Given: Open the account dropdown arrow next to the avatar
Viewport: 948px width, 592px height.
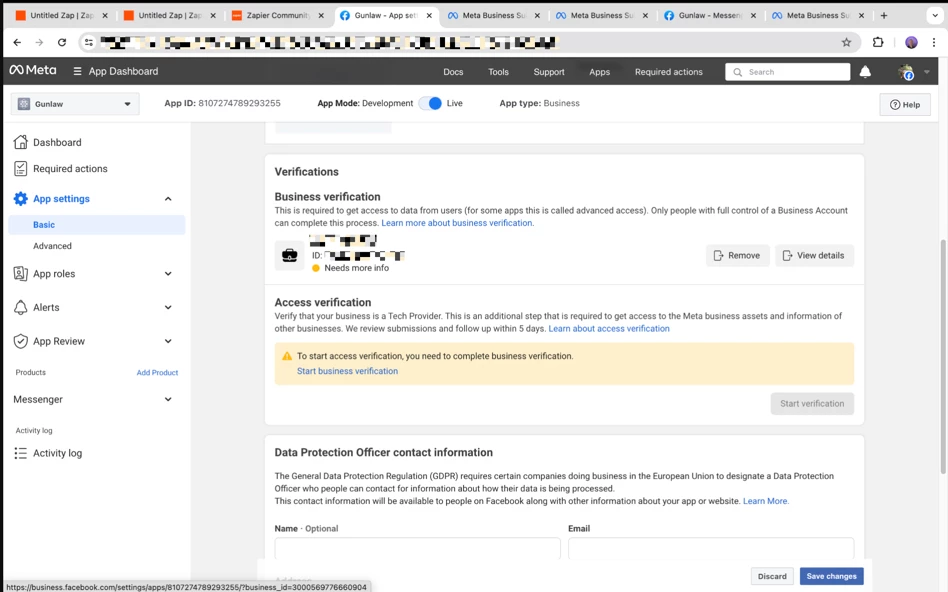Looking at the screenshot, I should (x=927, y=72).
